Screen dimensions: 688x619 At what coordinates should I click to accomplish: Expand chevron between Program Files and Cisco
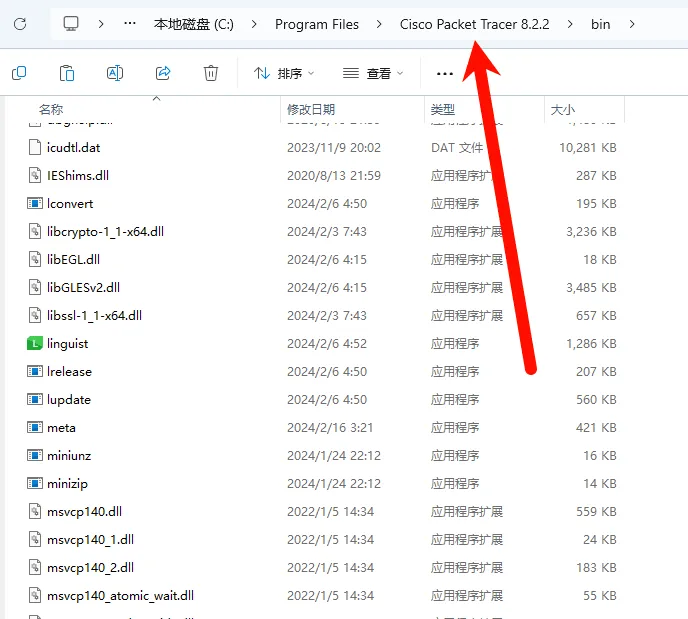click(x=379, y=24)
